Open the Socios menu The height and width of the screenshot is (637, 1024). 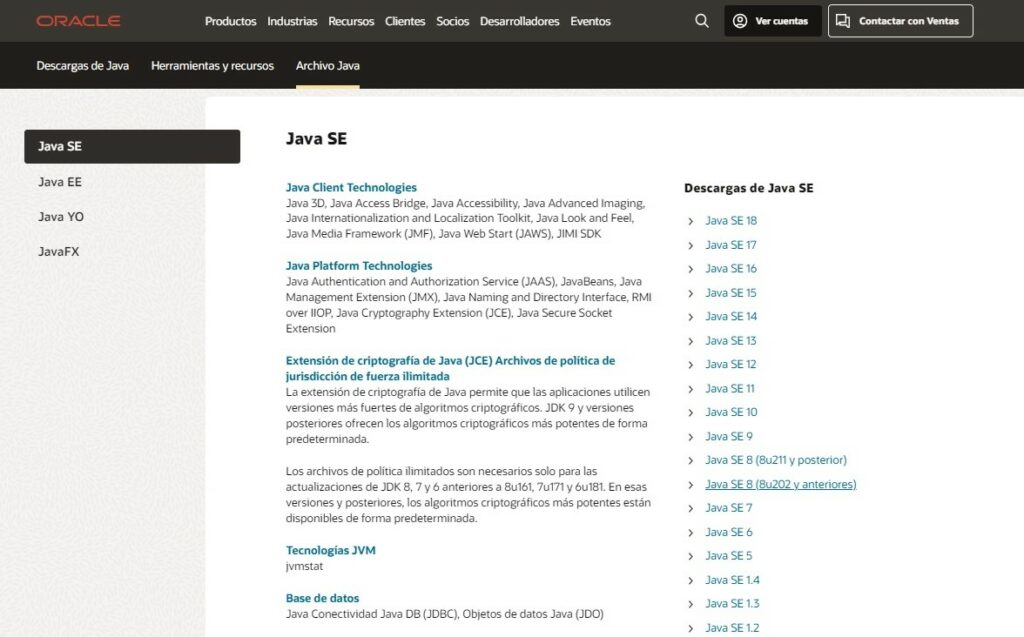point(453,22)
